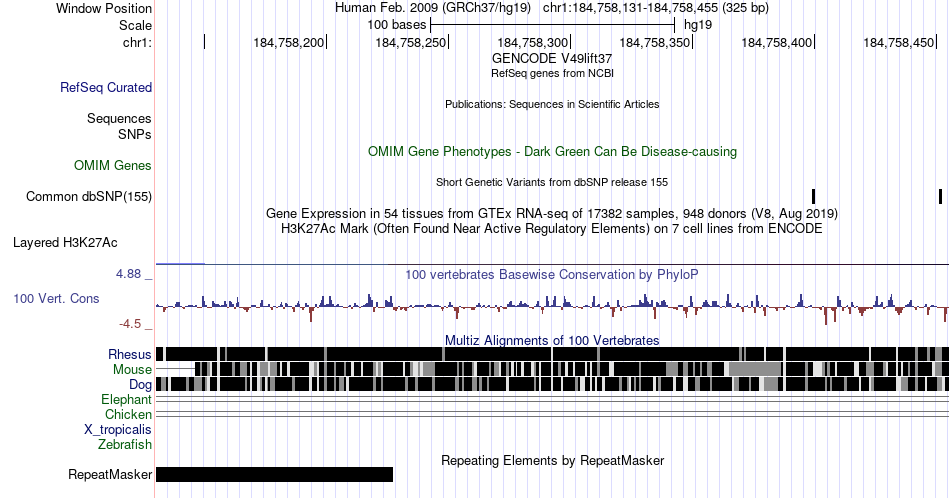Viewport: 950px width, 498px height.
Task: Click the Dog alignment bar
Action: [552, 384]
